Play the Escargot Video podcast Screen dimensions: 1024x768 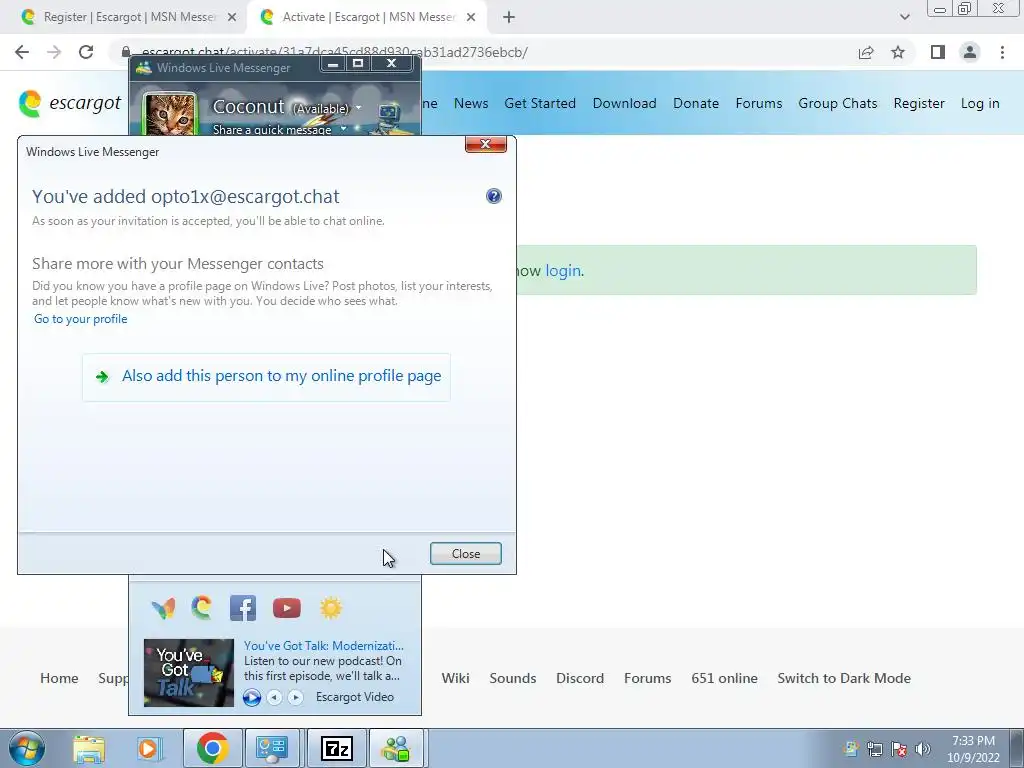[251, 697]
